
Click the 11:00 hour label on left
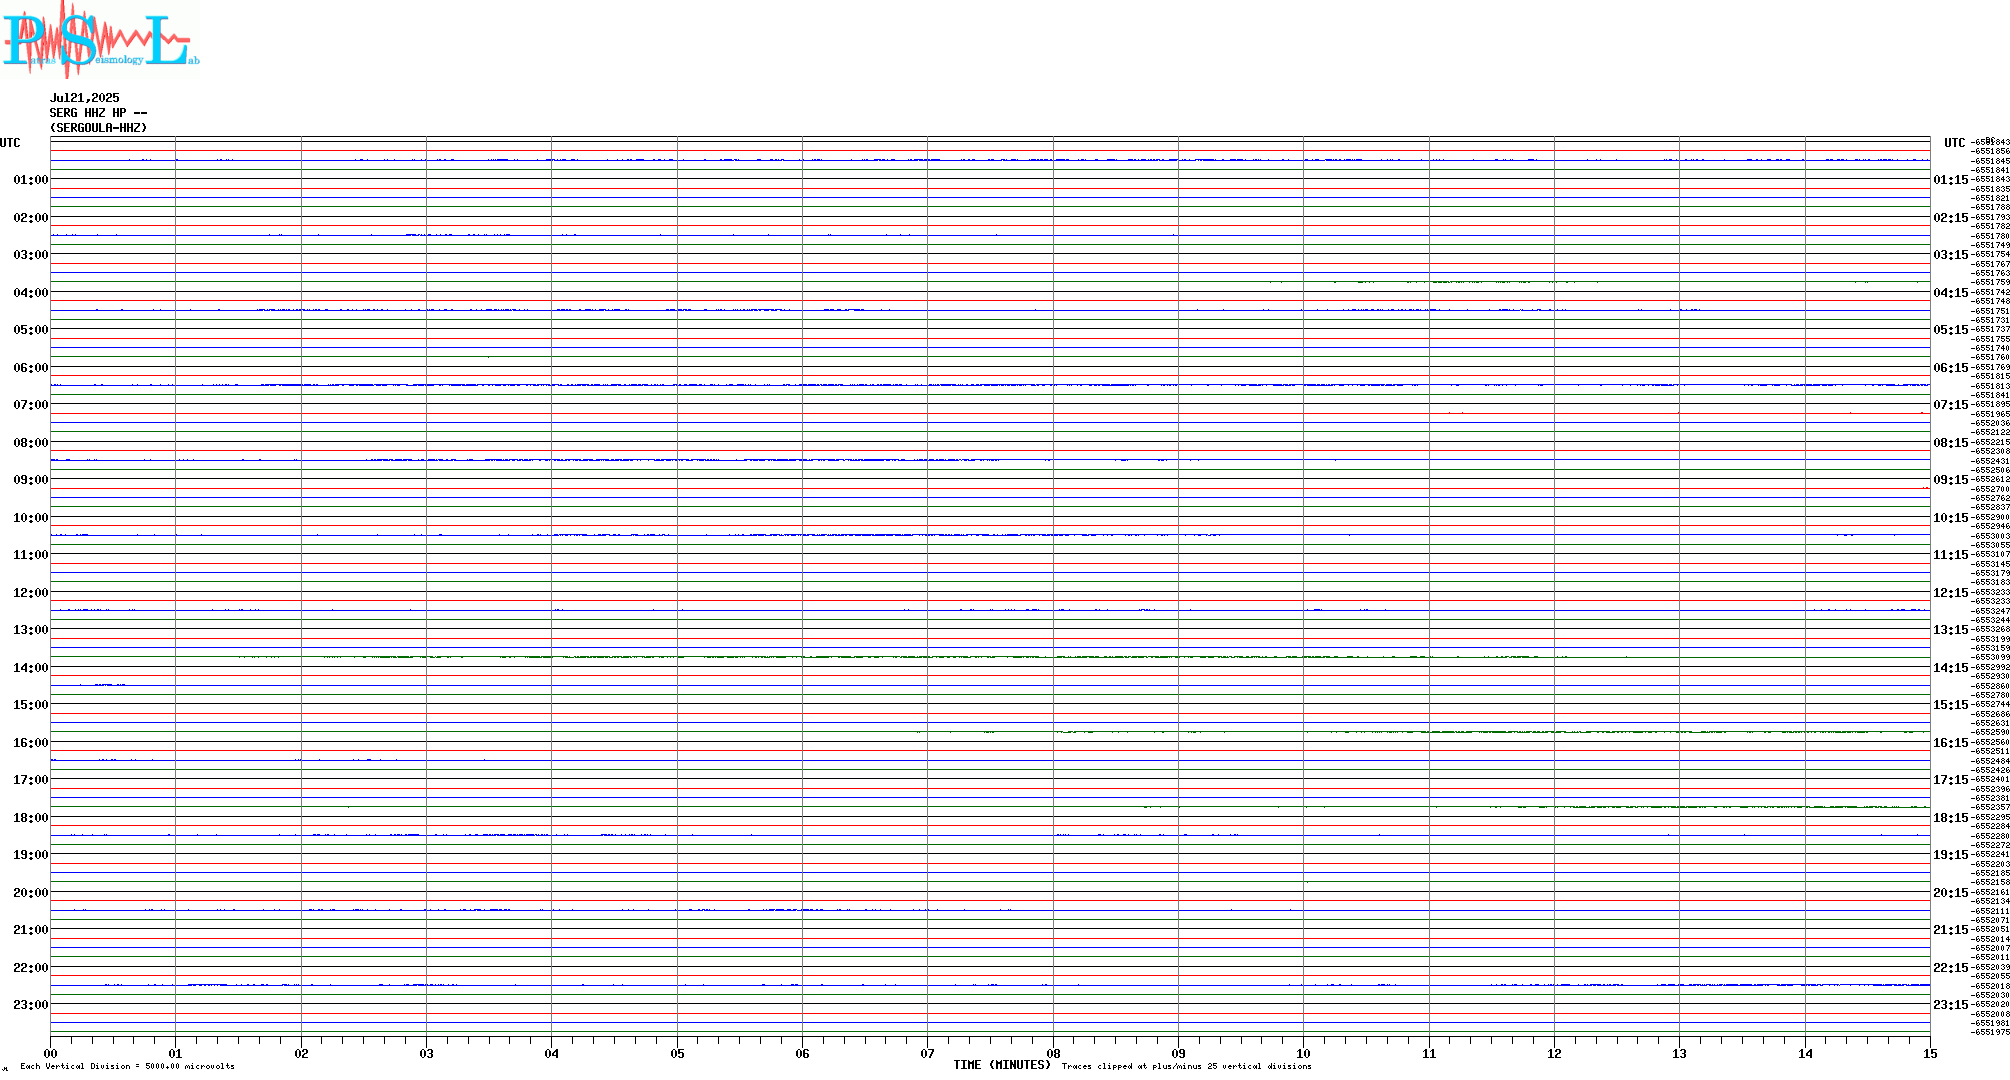tap(31, 555)
